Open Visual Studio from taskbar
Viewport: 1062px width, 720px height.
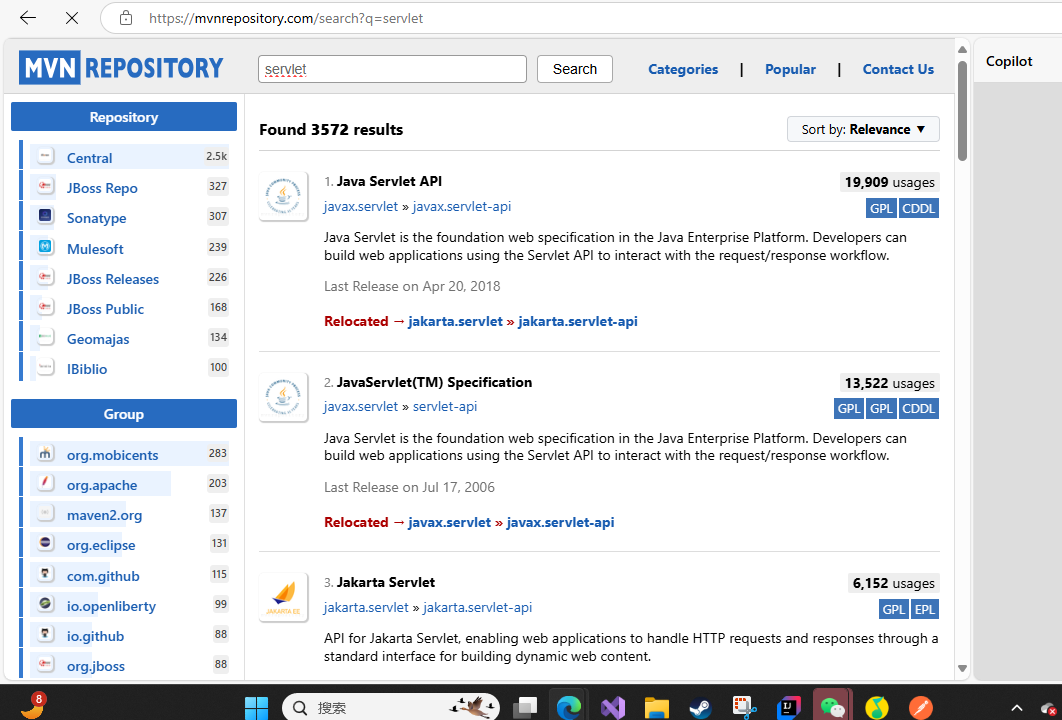(x=614, y=708)
